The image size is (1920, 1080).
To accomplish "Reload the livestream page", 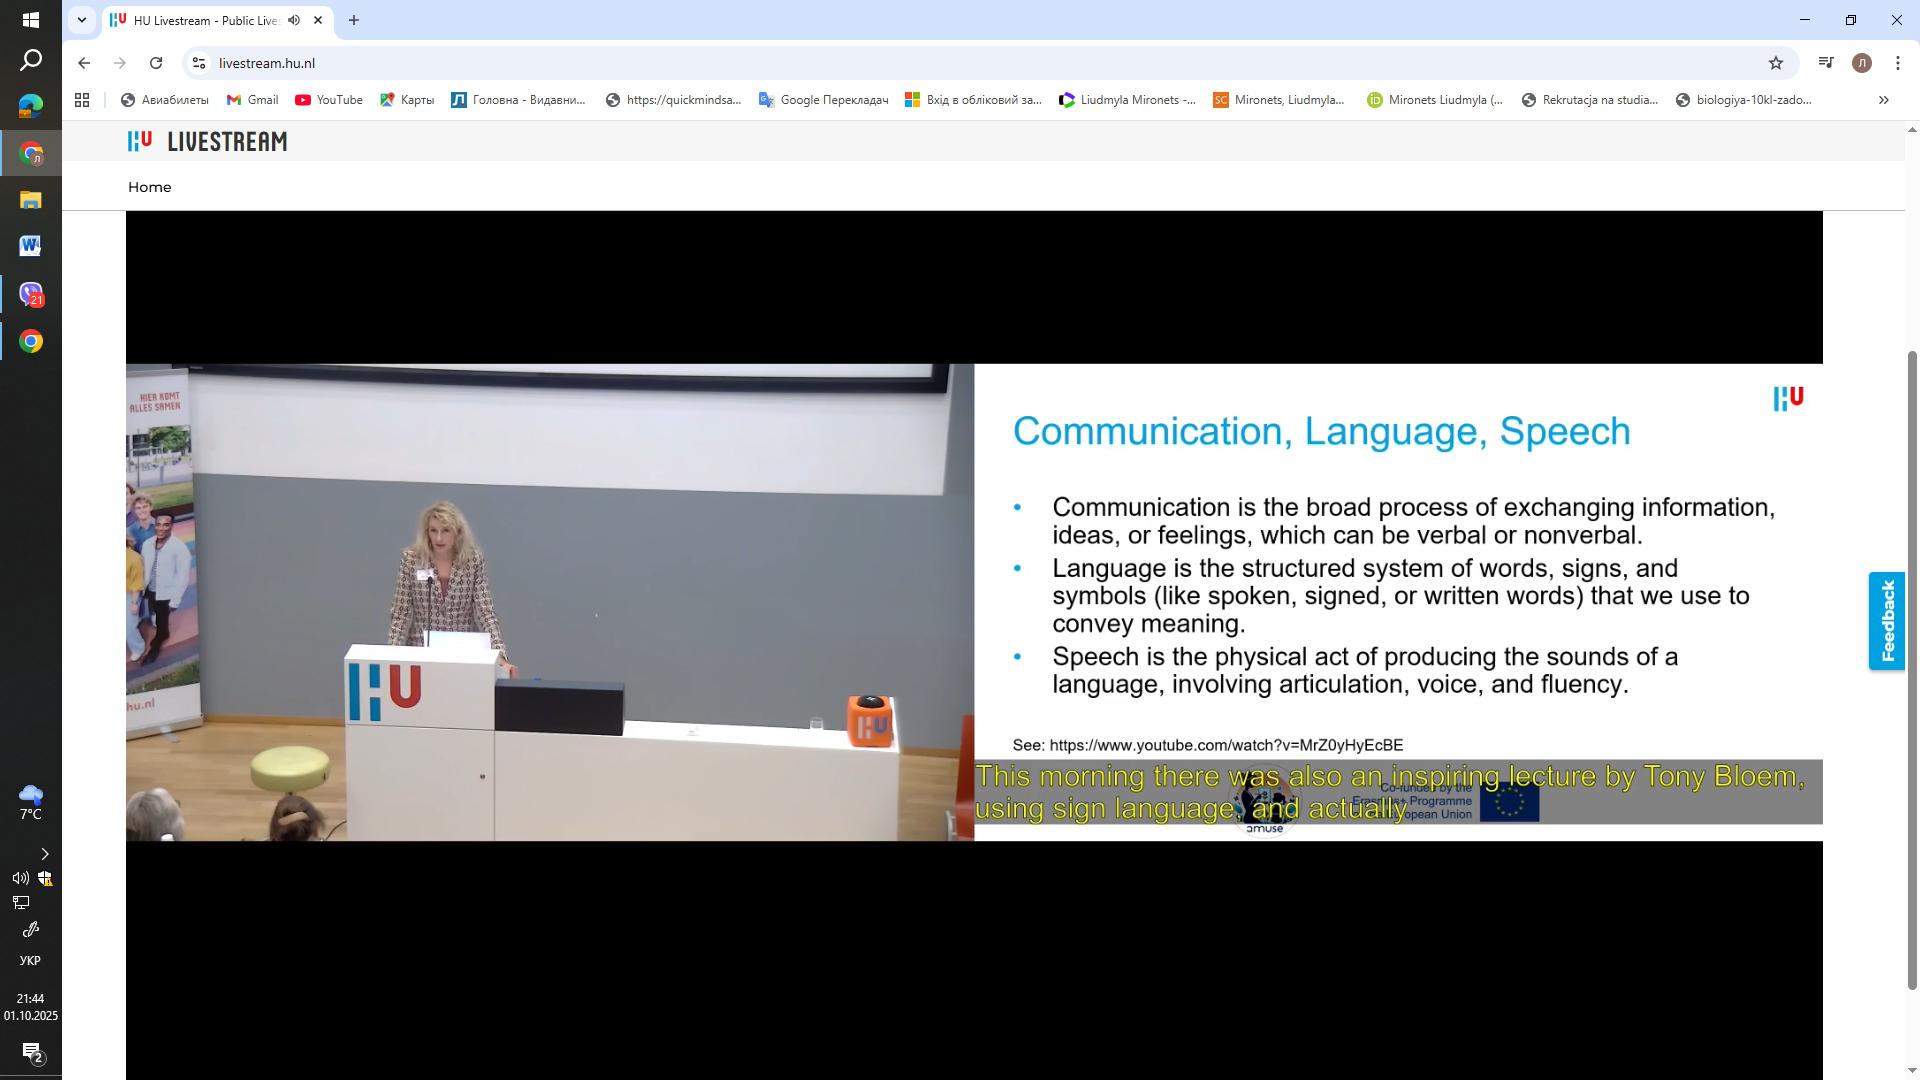I will coord(156,63).
